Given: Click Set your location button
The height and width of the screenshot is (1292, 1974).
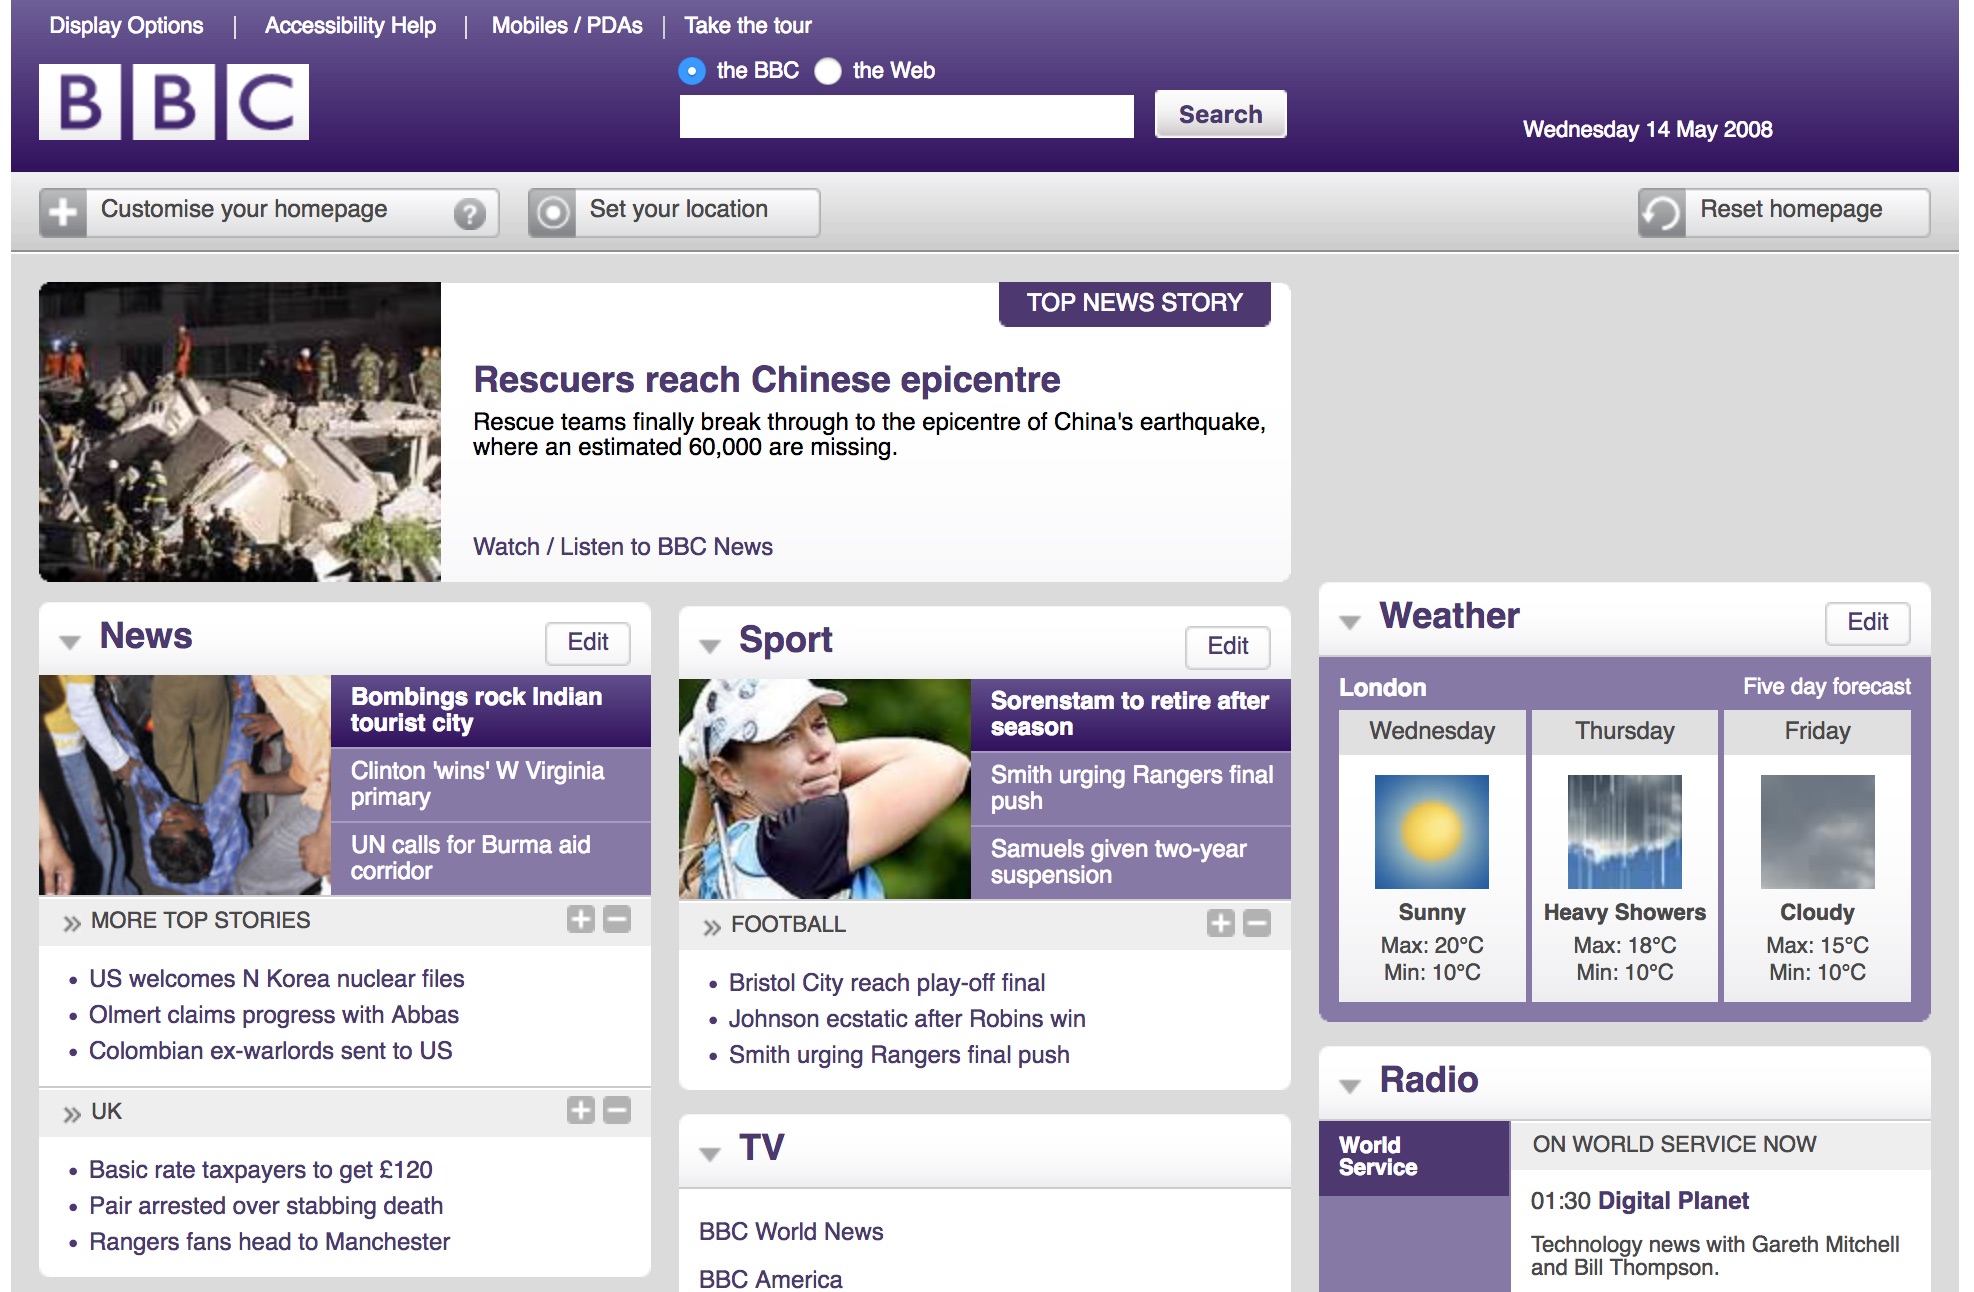Looking at the screenshot, I should pos(674,212).
